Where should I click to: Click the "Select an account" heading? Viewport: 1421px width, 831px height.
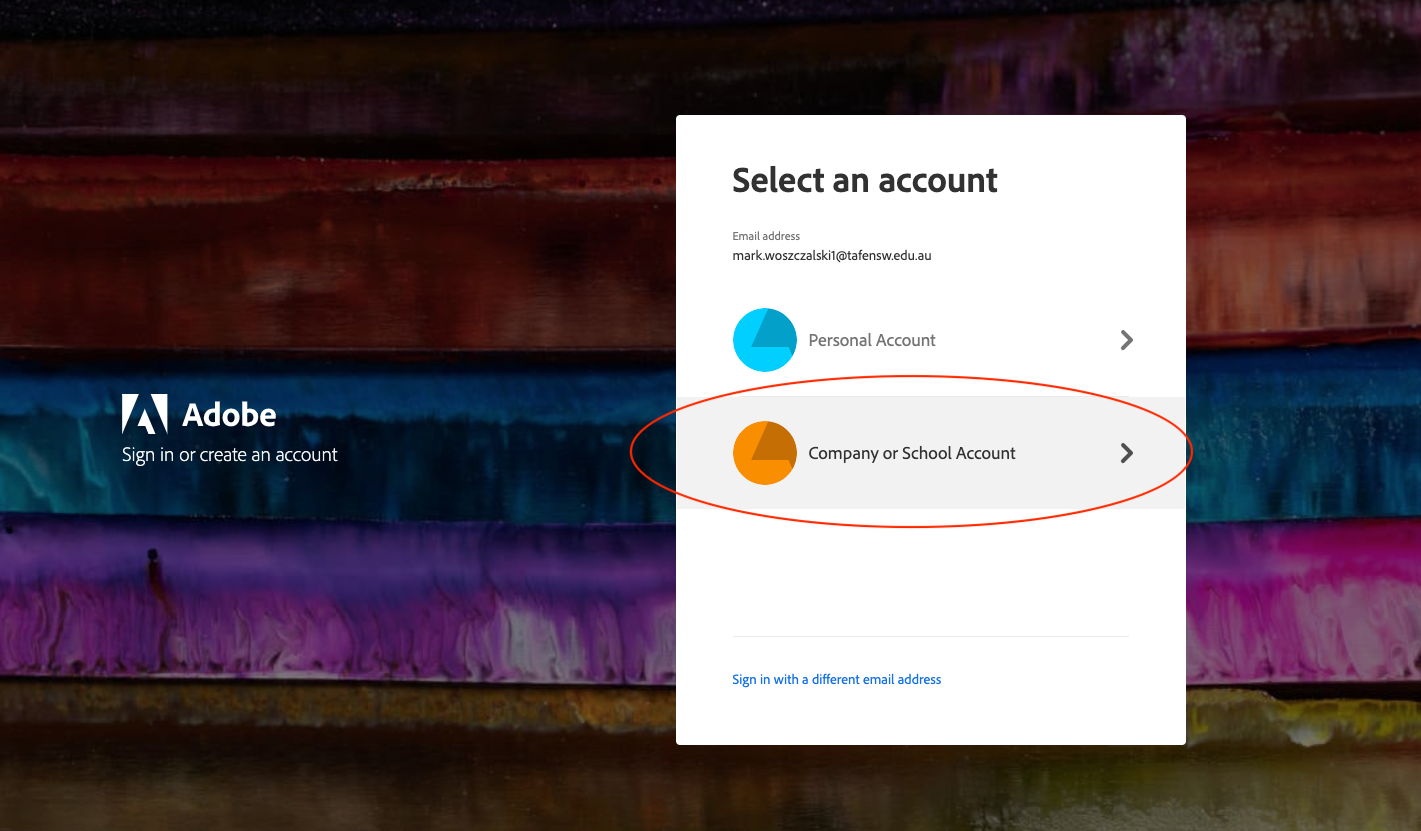coord(864,180)
